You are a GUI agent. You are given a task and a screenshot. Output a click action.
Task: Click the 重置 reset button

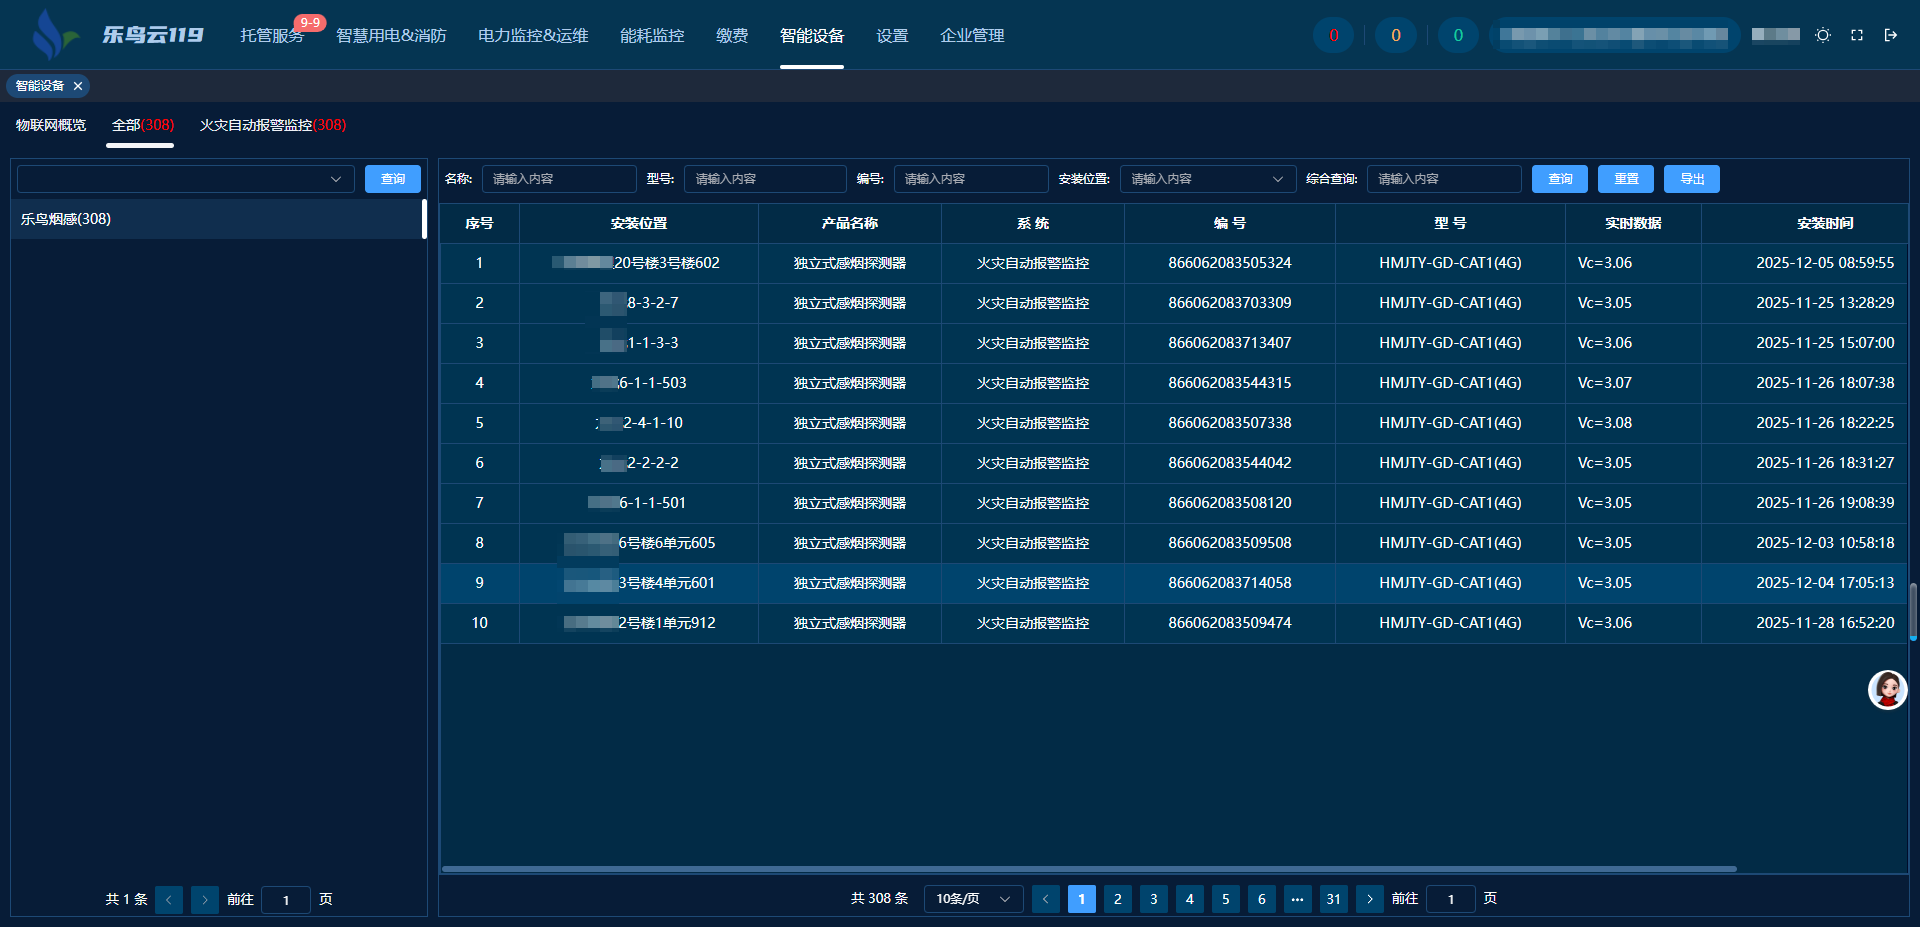pos(1625,179)
